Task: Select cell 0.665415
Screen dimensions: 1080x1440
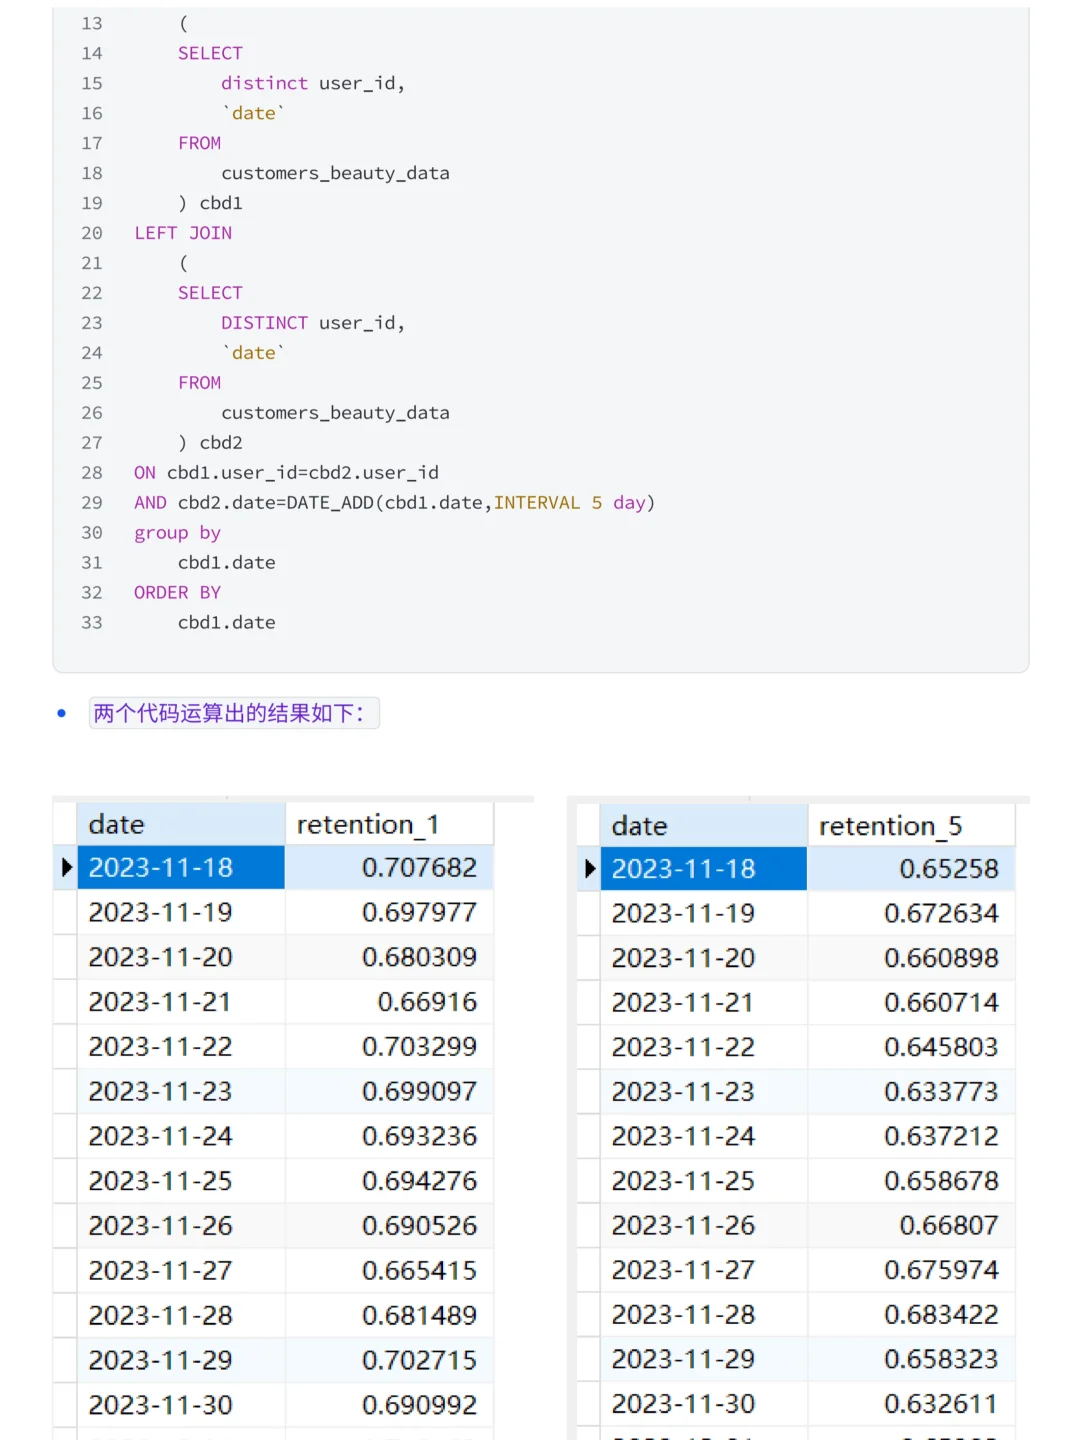Action: pyautogui.click(x=389, y=1270)
